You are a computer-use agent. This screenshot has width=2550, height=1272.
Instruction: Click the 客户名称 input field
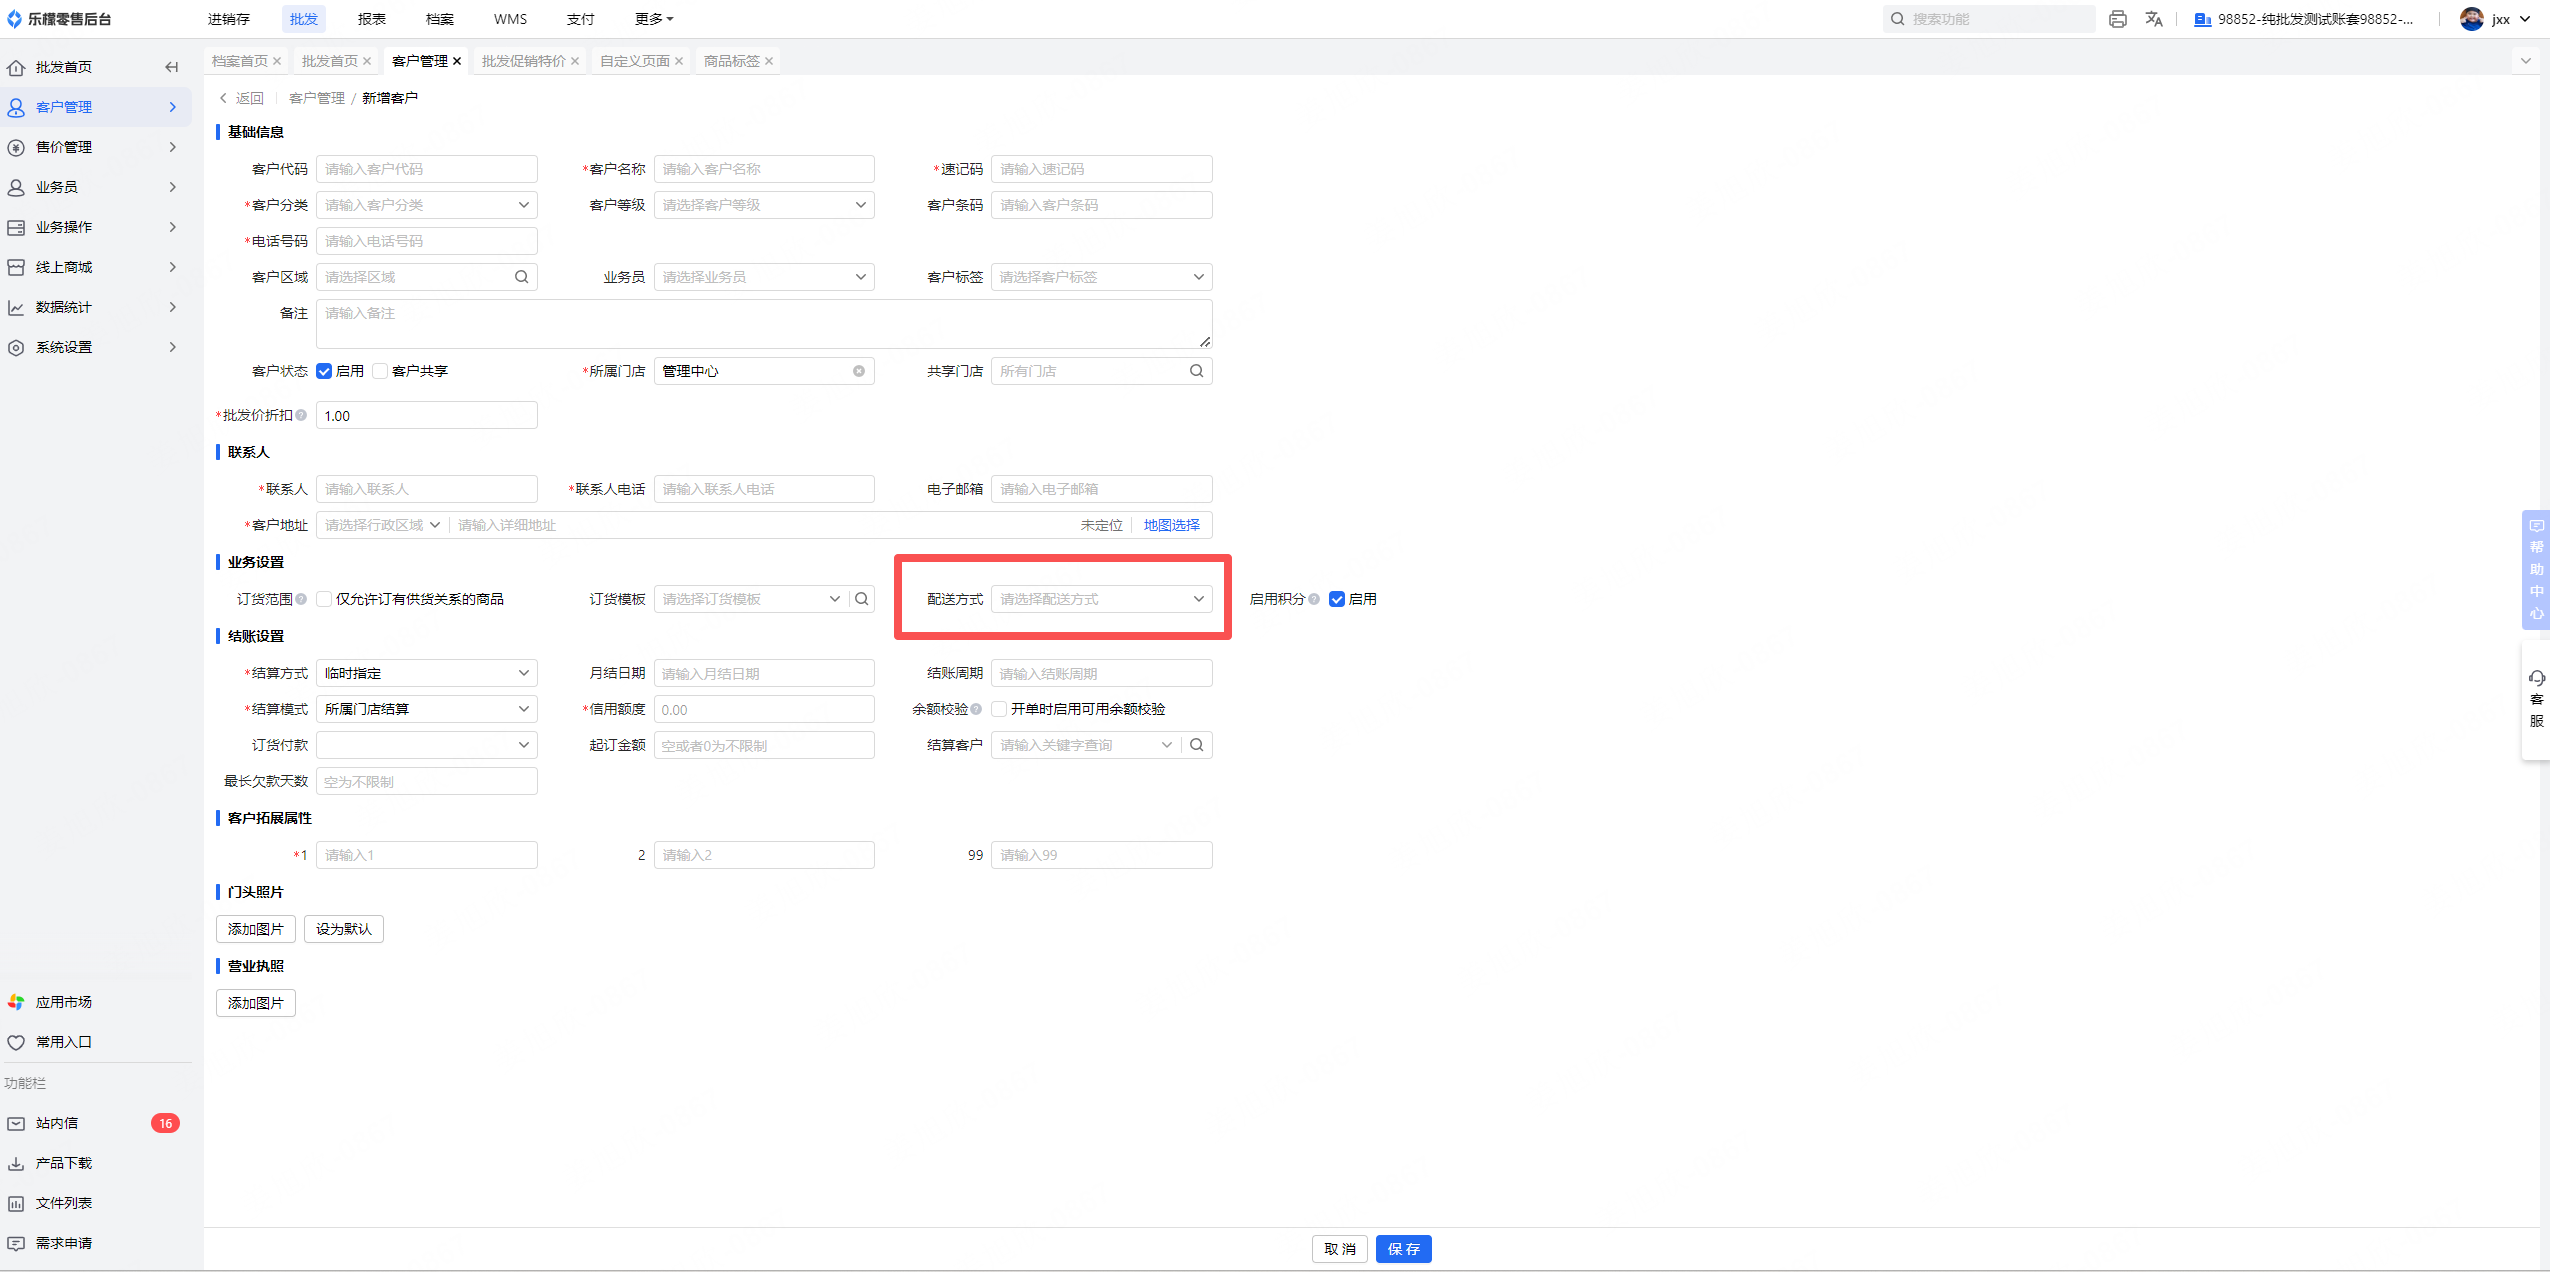pyautogui.click(x=763, y=169)
